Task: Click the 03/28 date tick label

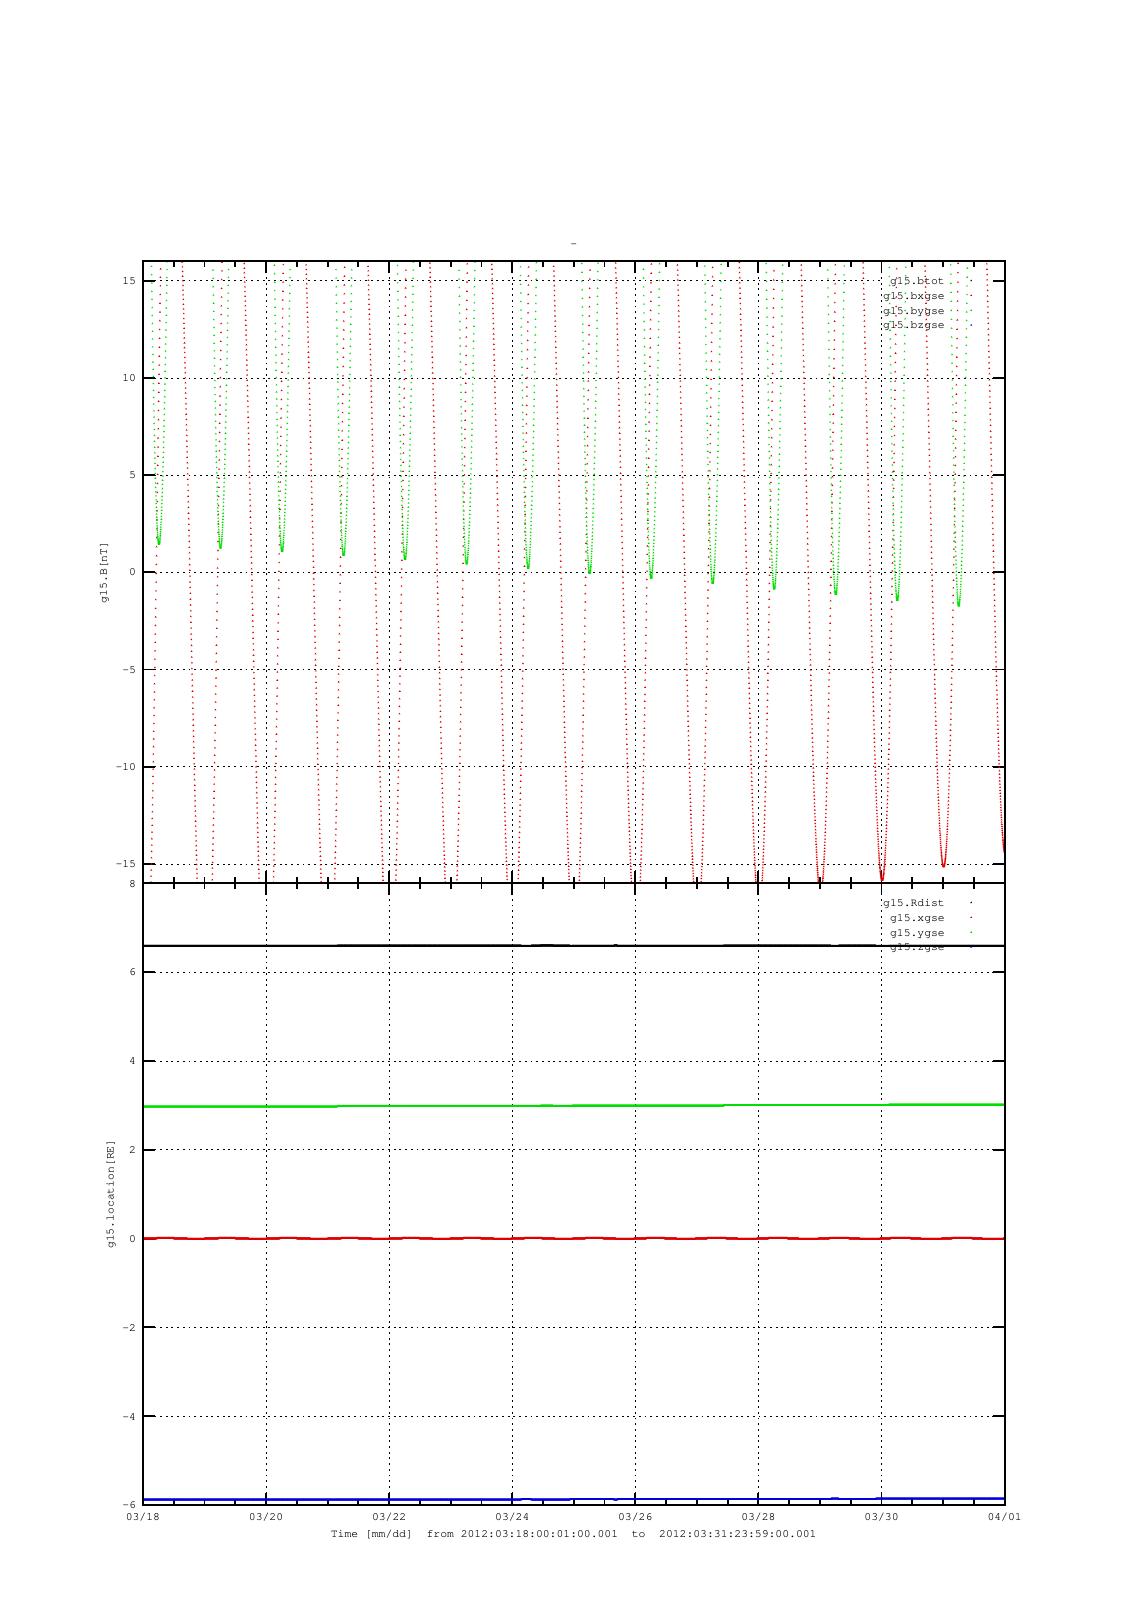Action: pos(758,1517)
